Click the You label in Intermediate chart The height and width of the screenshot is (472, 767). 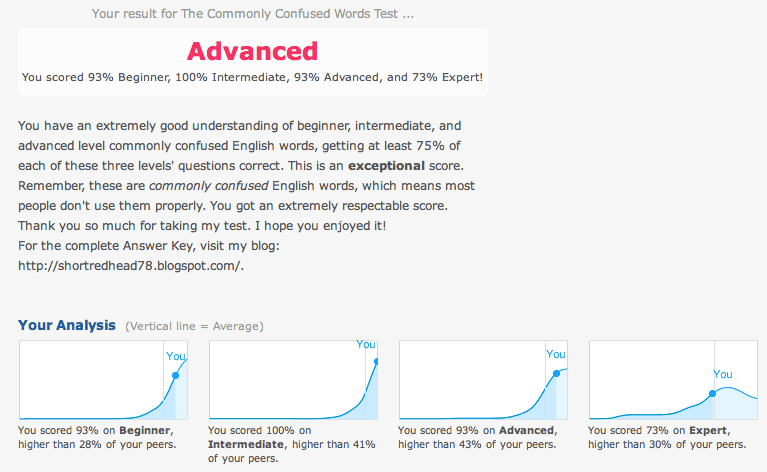point(366,344)
